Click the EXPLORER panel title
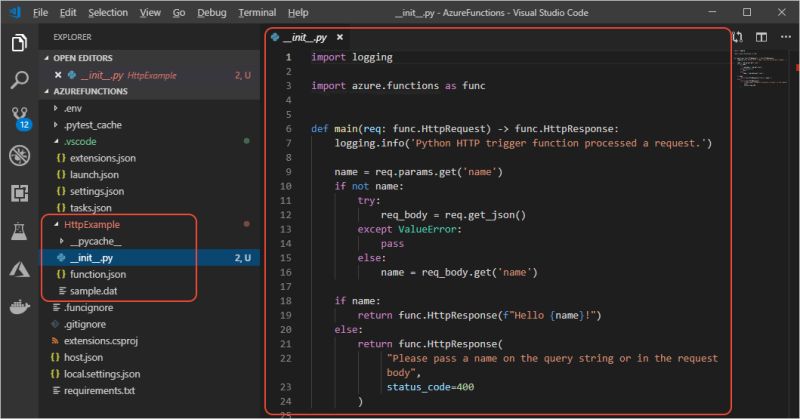This screenshot has width=800, height=419. pyautogui.click(x=72, y=37)
